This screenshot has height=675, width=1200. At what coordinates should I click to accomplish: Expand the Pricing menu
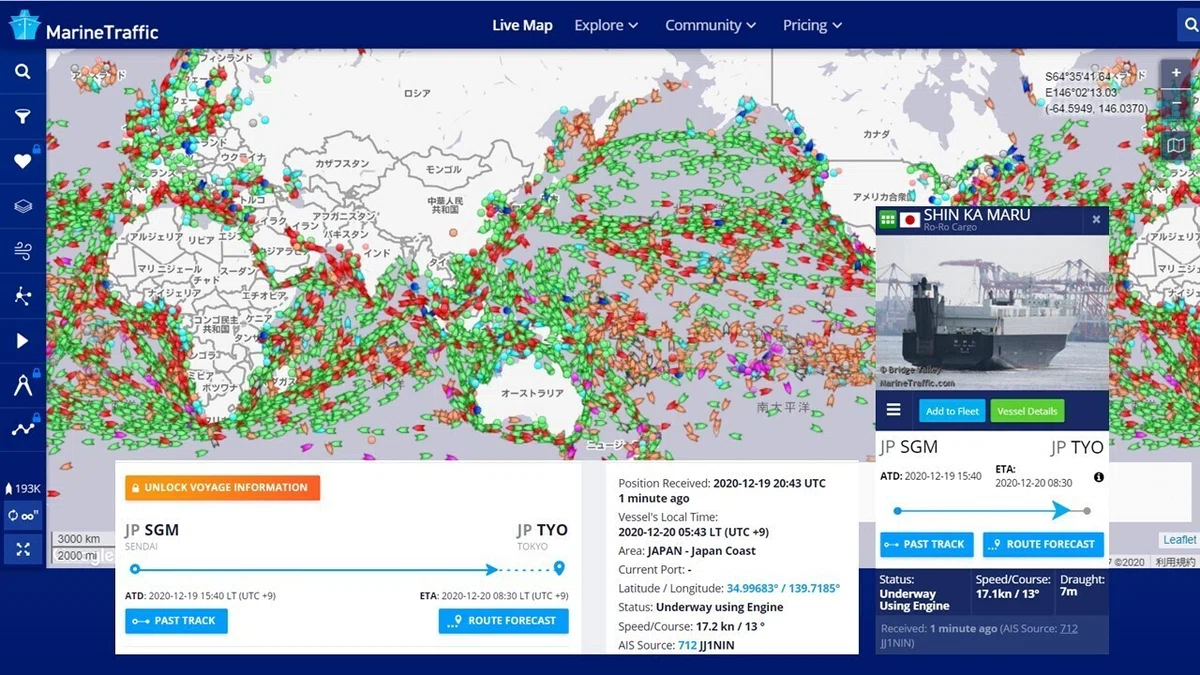813,25
